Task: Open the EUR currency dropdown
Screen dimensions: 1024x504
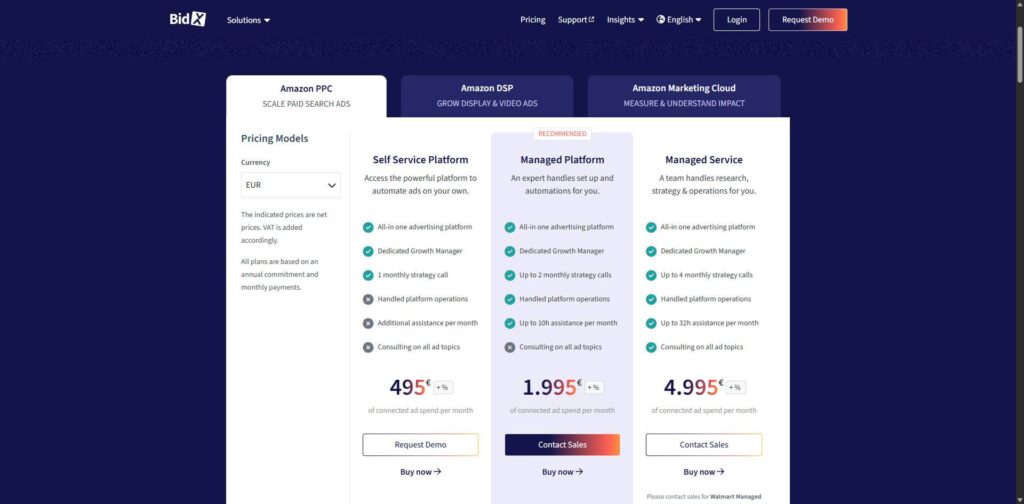Action: coord(291,185)
